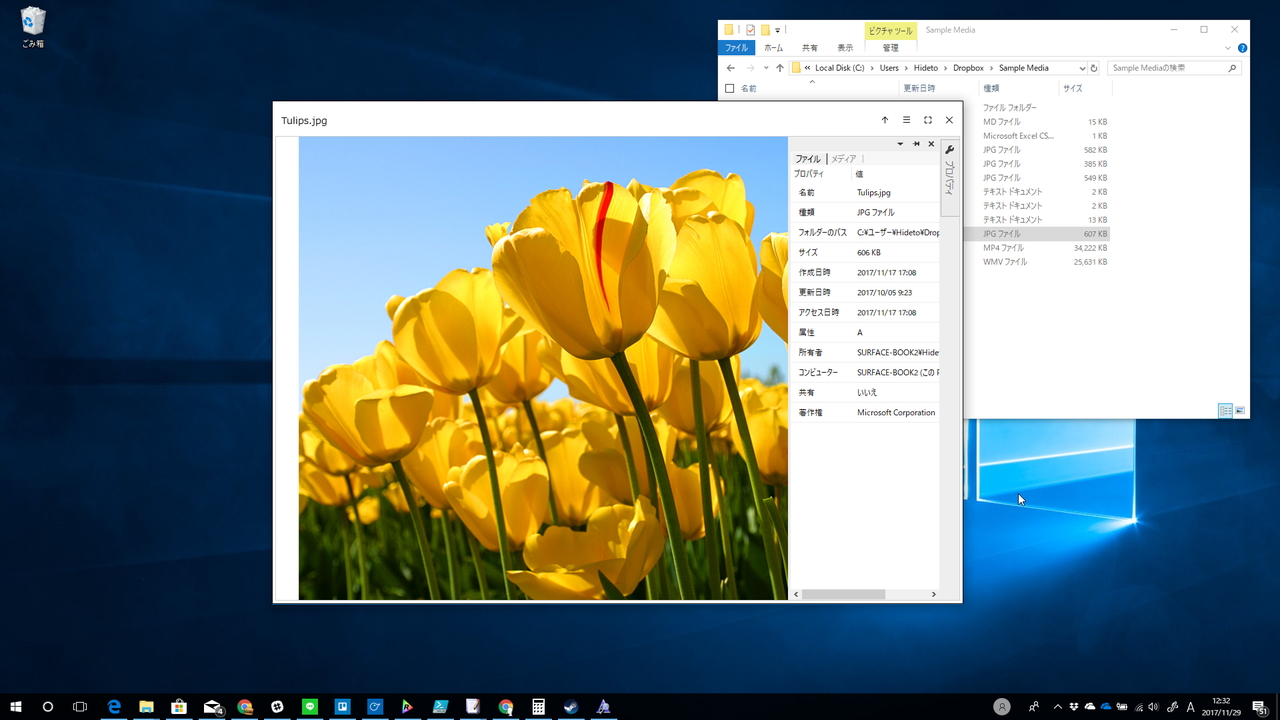Select the Tulips.jpg name value
1280x720 pixels.
tap(874, 192)
